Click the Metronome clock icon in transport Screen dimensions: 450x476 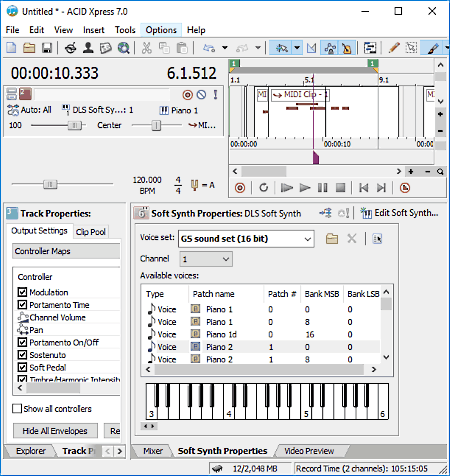pyautogui.click(x=405, y=188)
